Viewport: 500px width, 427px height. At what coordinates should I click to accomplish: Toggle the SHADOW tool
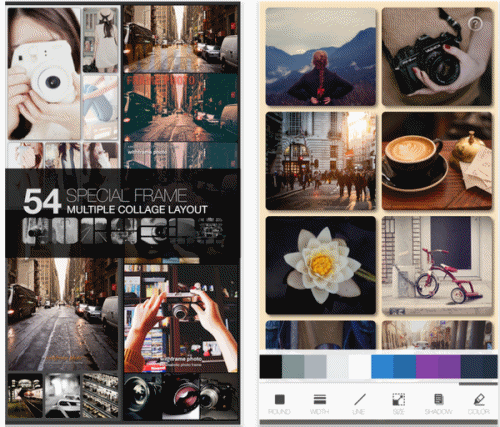[439, 404]
